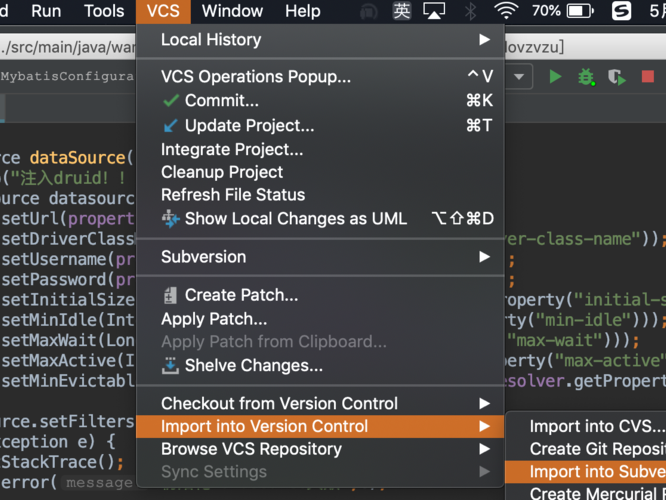The width and height of the screenshot is (666, 500).
Task: Choose Import into Subversion in submenu
Action: click(586, 472)
